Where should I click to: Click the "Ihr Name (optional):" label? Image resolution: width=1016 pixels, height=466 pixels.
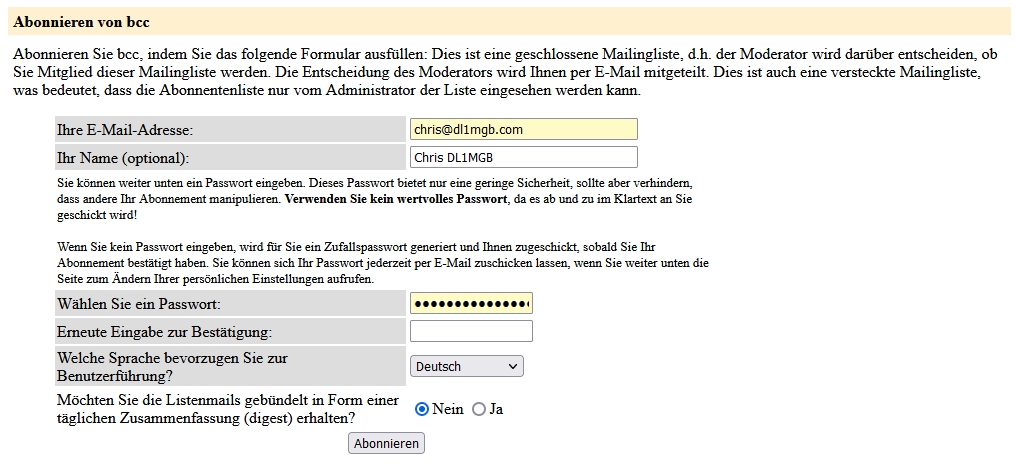[123, 158]
